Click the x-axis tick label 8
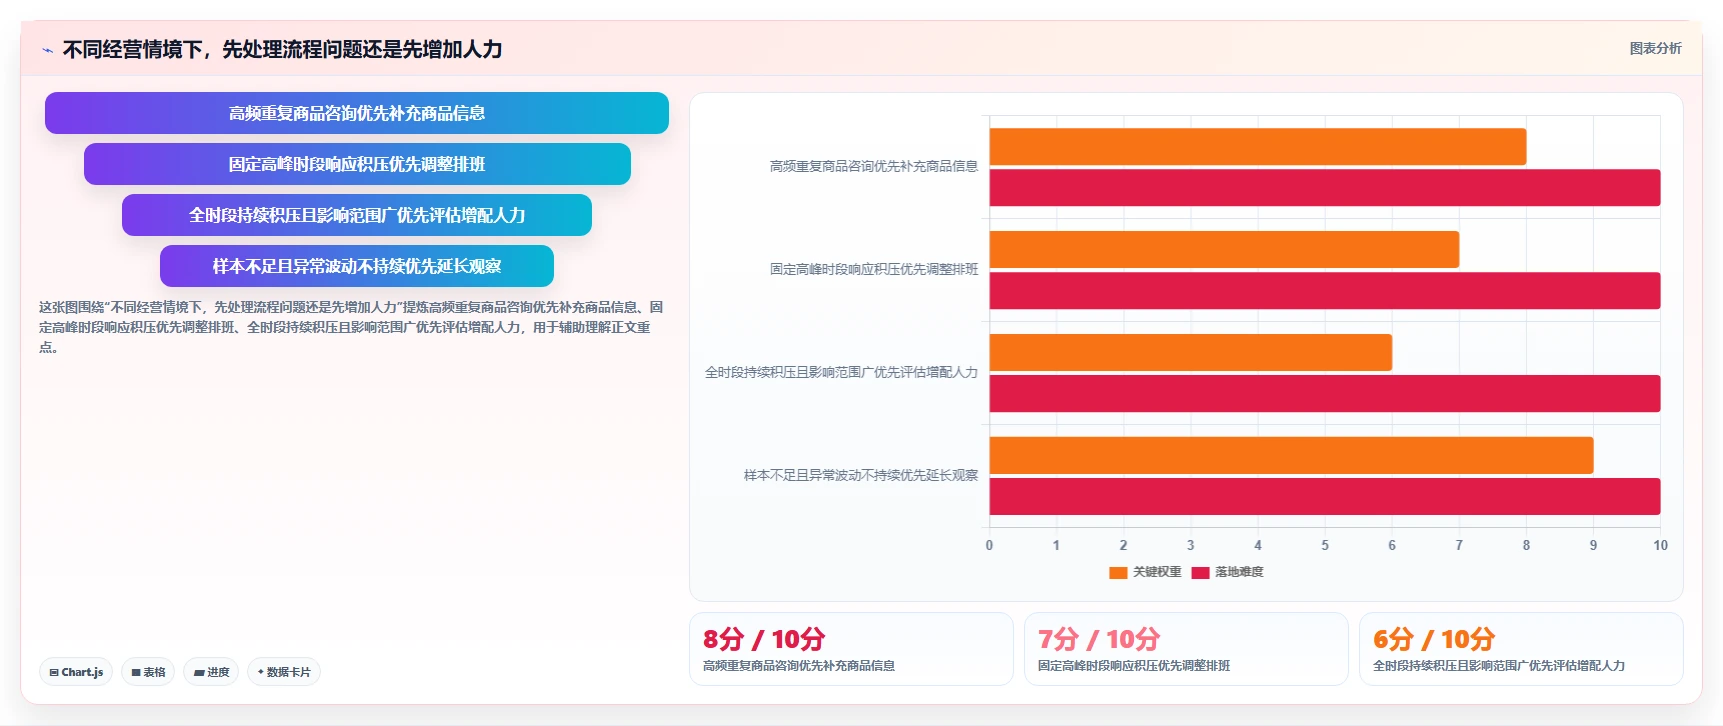Image resolution: width=1723 pixels, height=726 pixels. coord(1526,545)
